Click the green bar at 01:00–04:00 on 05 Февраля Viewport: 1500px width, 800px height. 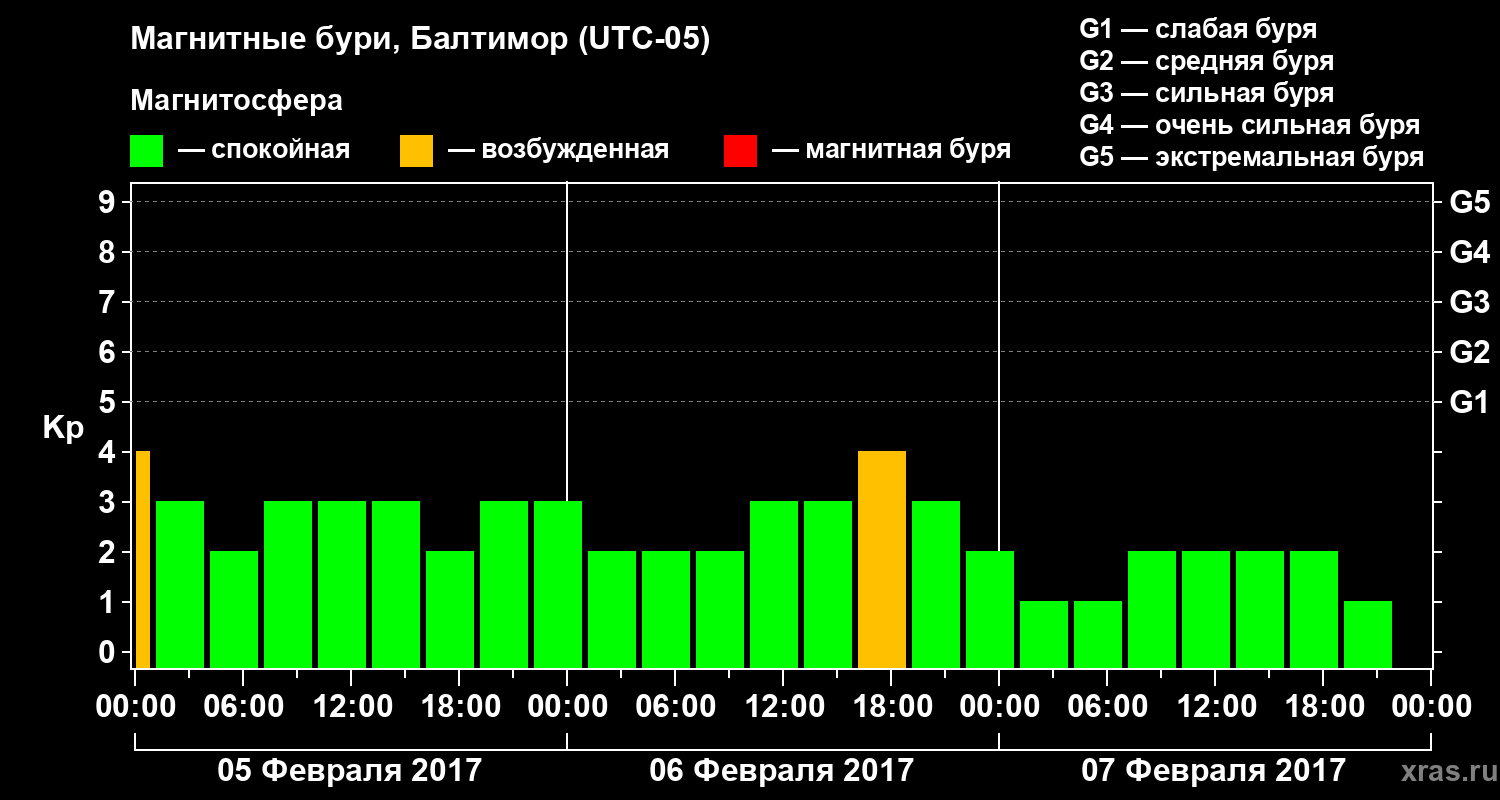tap(180, 584)
